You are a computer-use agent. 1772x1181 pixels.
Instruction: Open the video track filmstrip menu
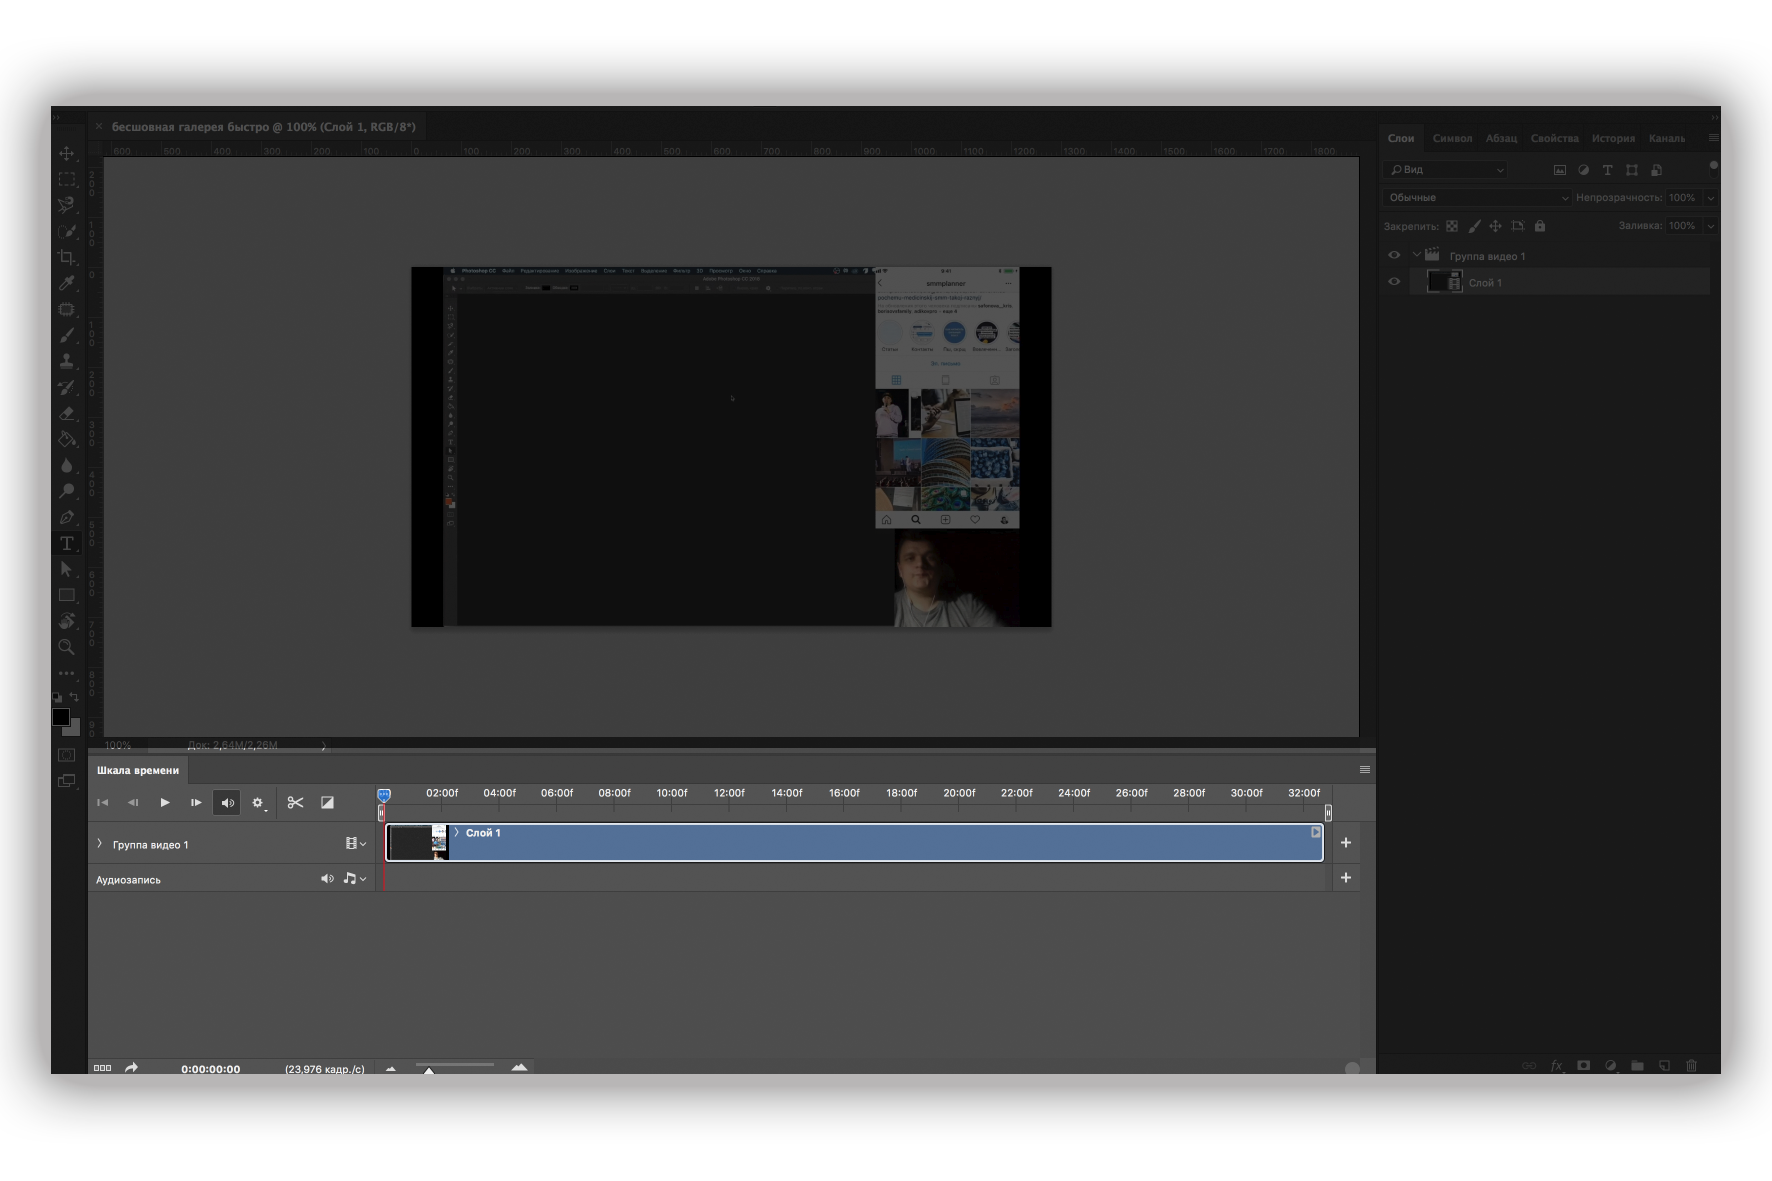point(355,844)
